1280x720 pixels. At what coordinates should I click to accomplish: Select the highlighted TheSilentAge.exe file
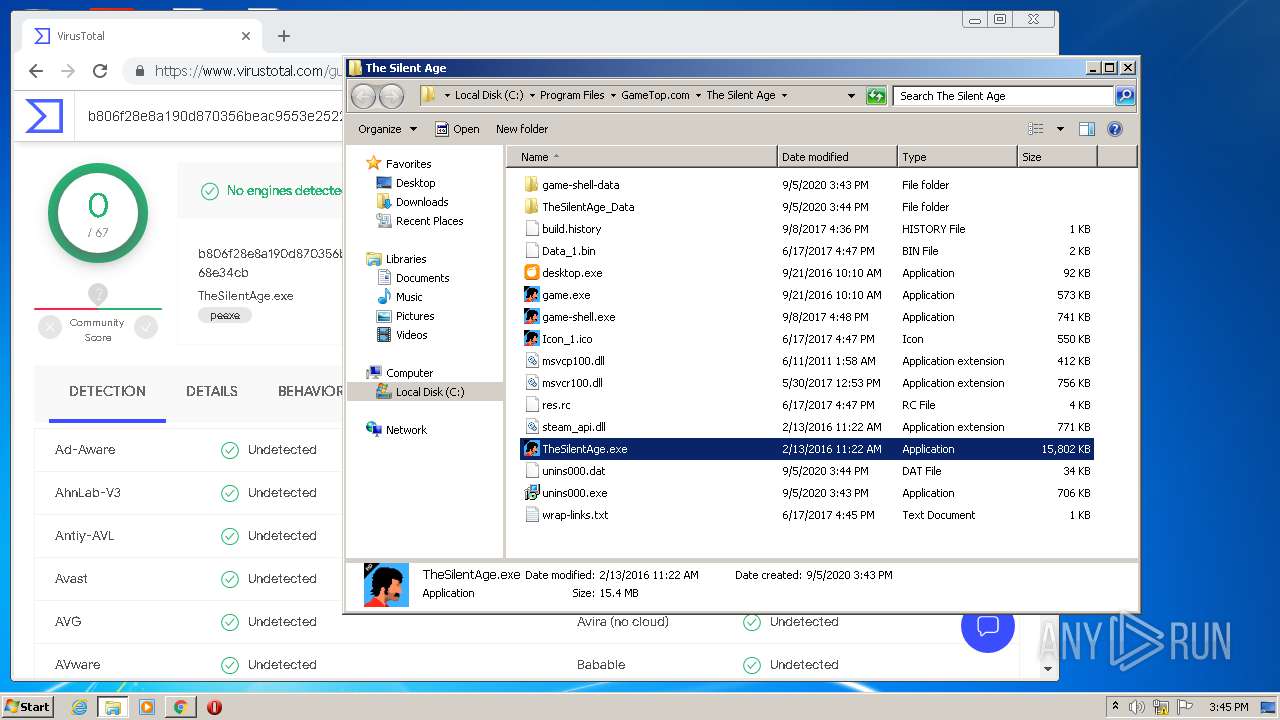click(806, 449)
